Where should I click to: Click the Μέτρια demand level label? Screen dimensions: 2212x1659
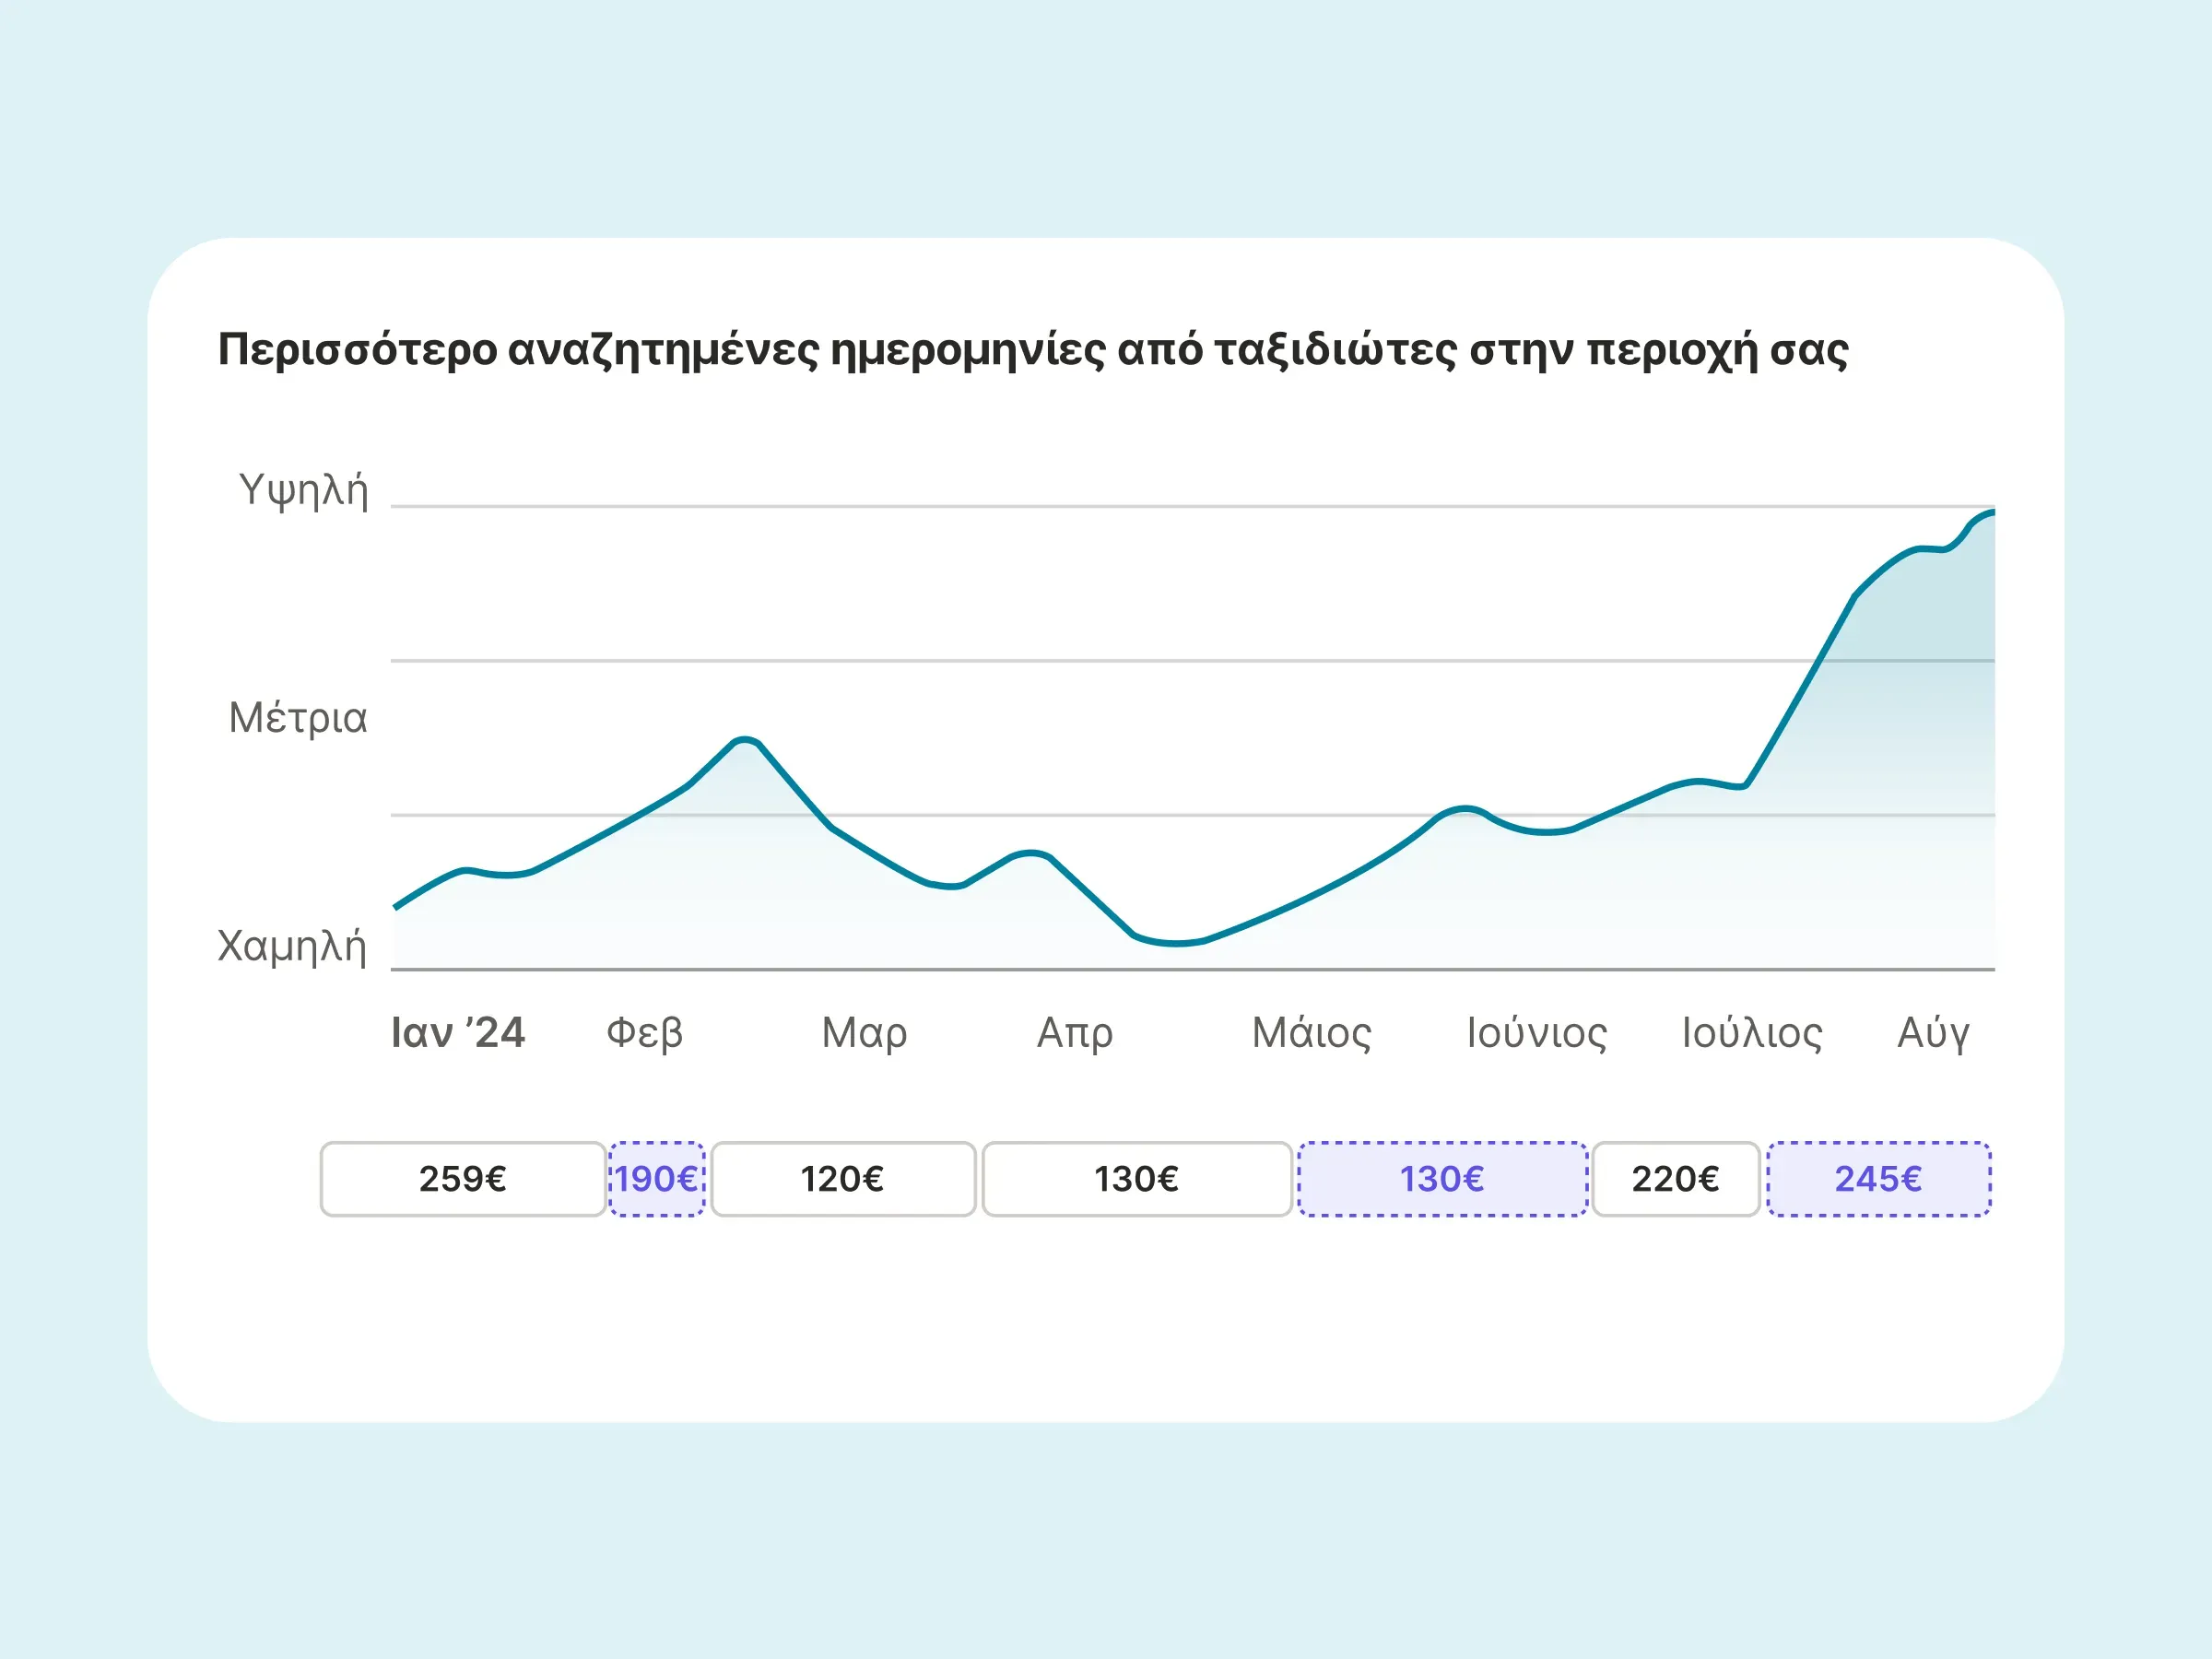(298, 718)
